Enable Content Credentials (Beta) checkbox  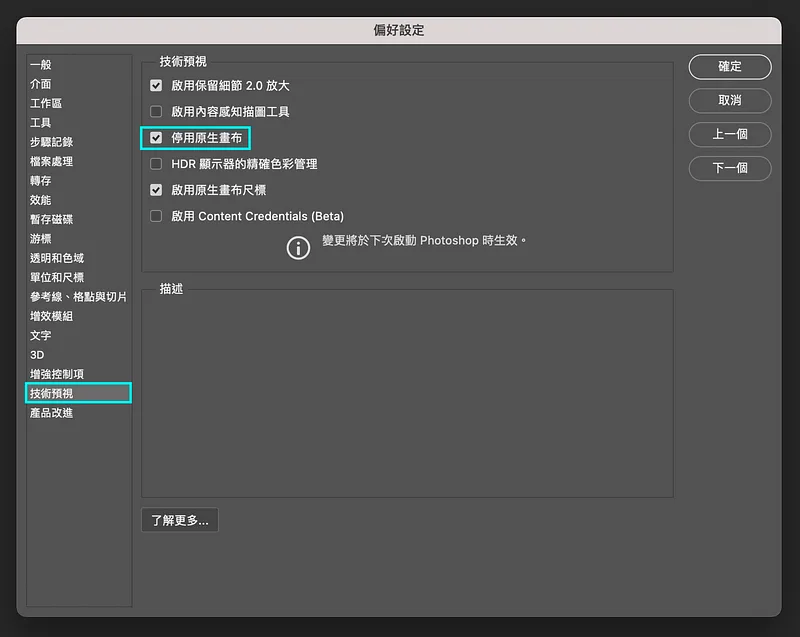(x=156, y=216)
